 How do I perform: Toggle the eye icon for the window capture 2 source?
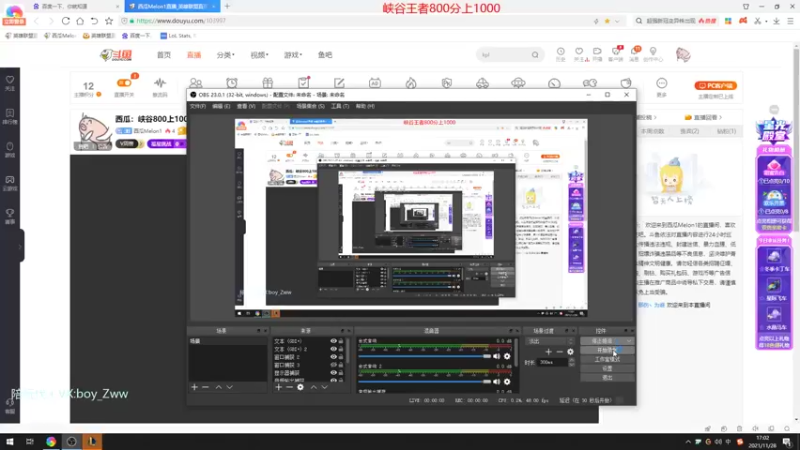(x=333, y=357)
